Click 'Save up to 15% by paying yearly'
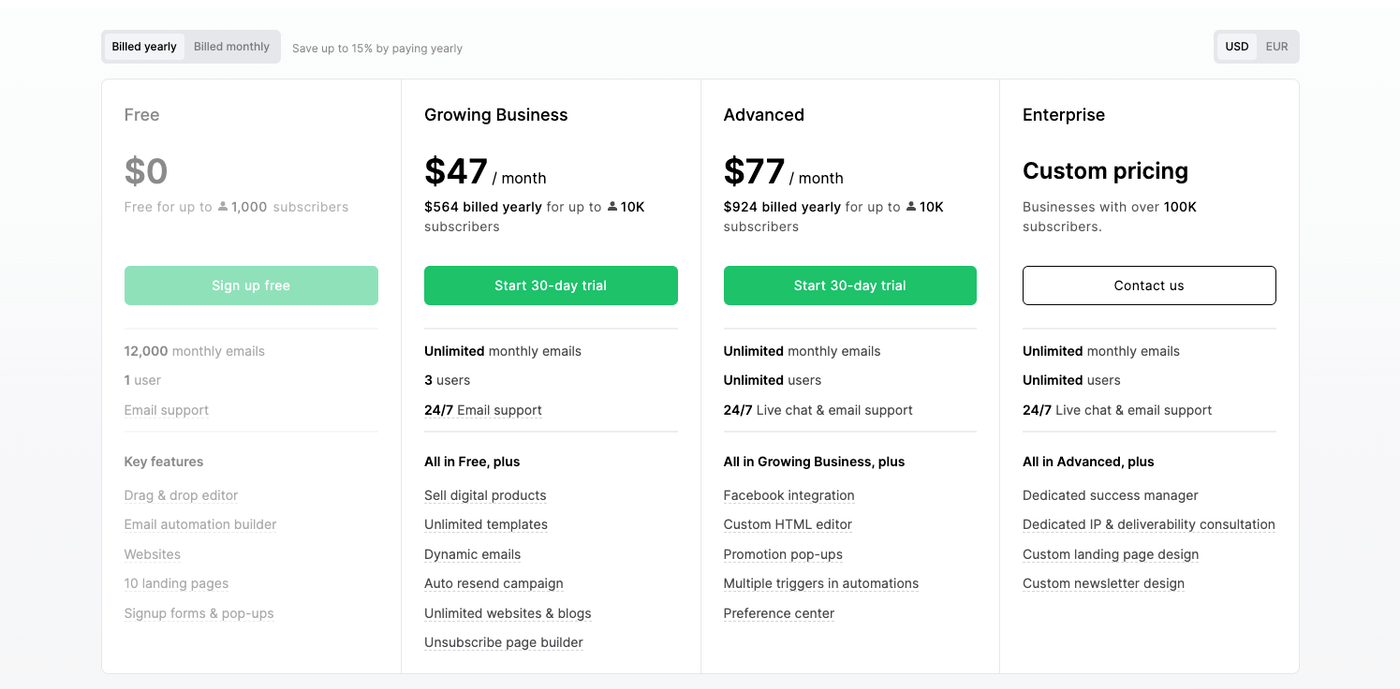The width and height of the screenshot is (1400, 689). (x=377, y=48)
